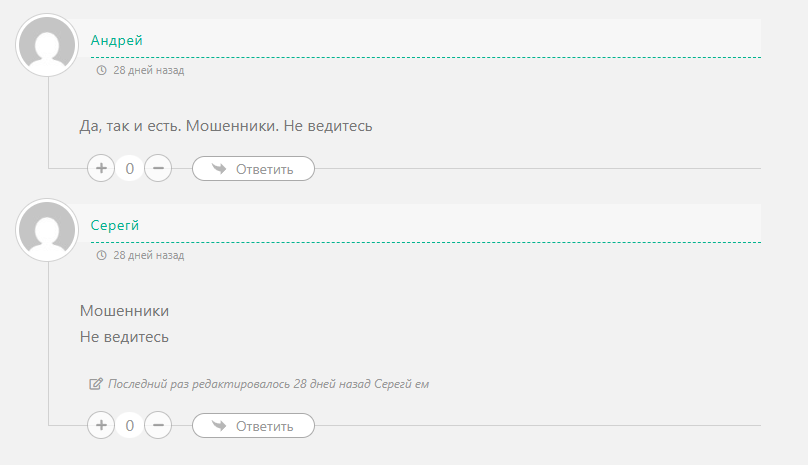
Task: Open Серегй's profile avatar
Action: coord(47,230)
